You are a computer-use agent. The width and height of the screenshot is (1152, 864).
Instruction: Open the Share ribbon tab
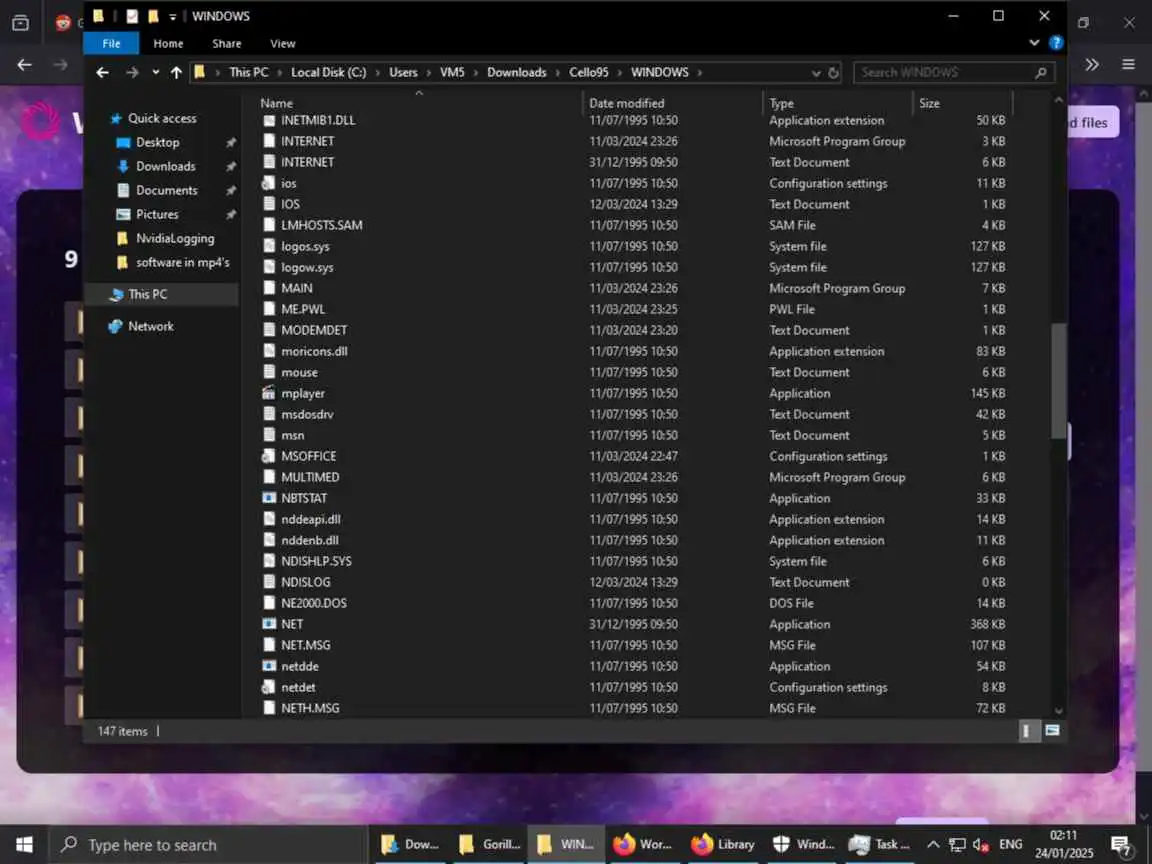(x=226, y=43)
